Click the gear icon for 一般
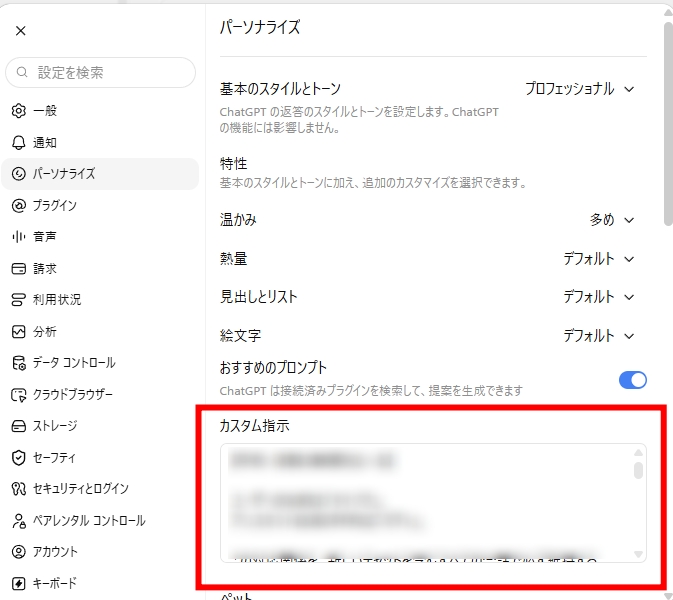This screenshot has height=600, width=673. [x=18, y=111]
